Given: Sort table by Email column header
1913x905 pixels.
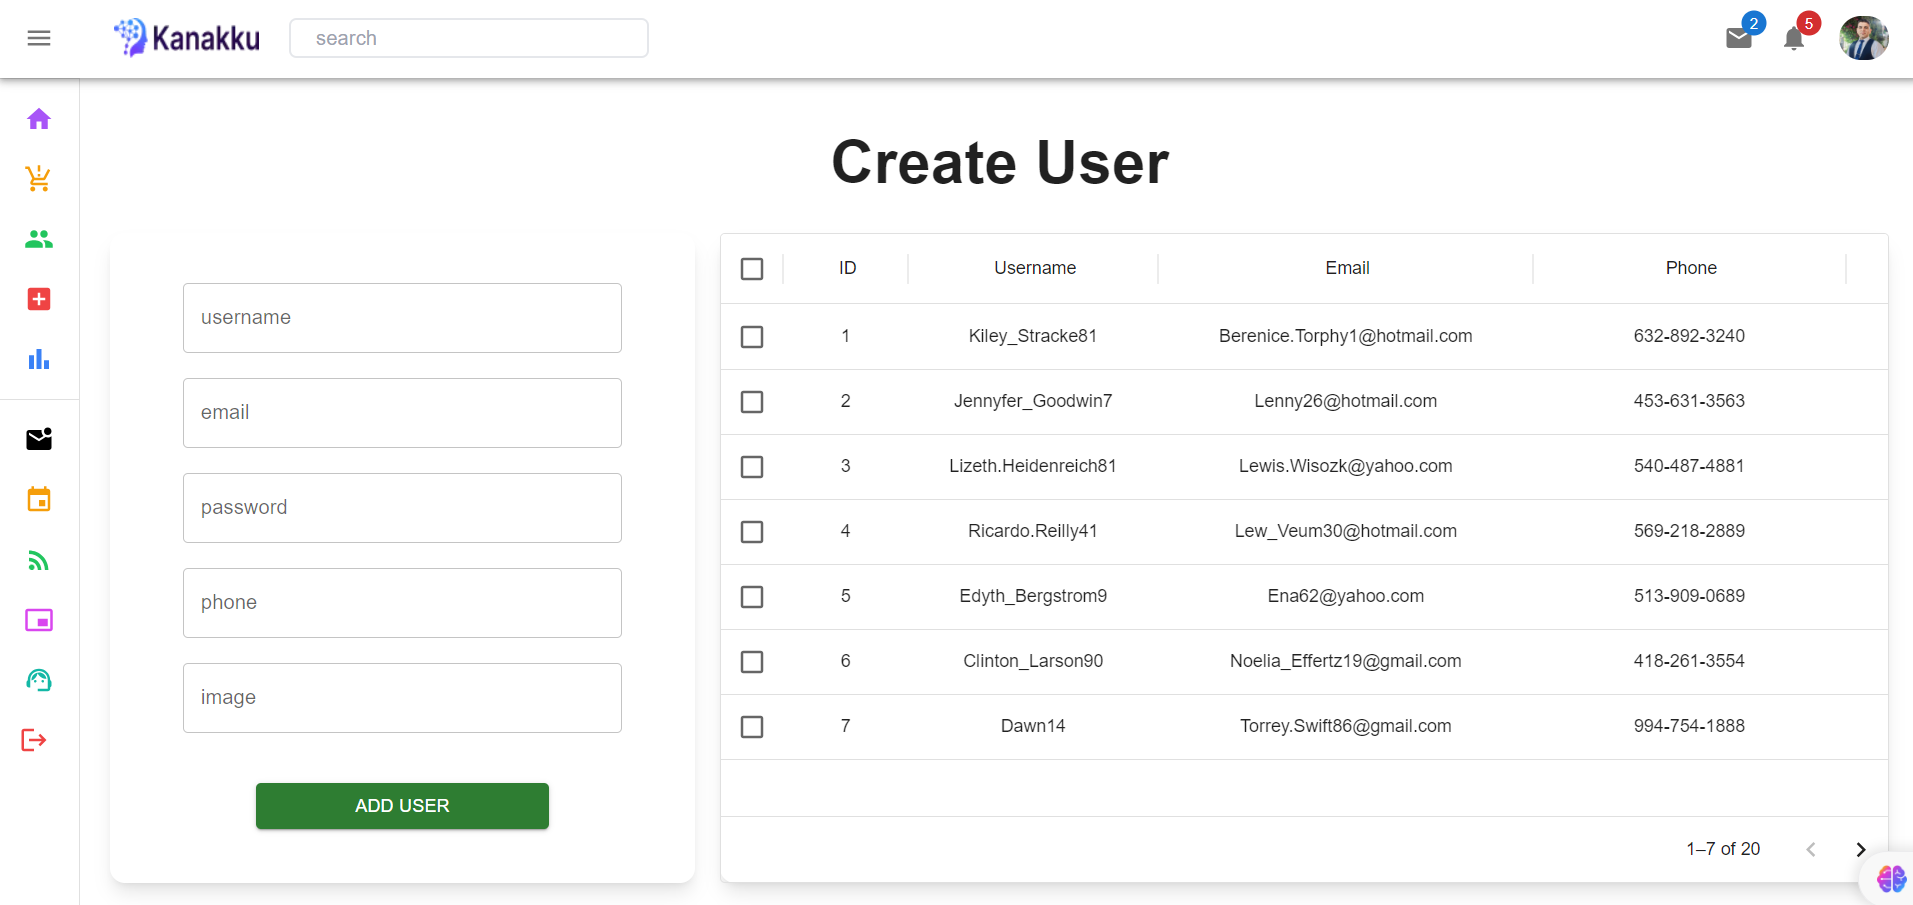Looking at the screenshot, I should pyautogui.click(x=1347, y=268).
